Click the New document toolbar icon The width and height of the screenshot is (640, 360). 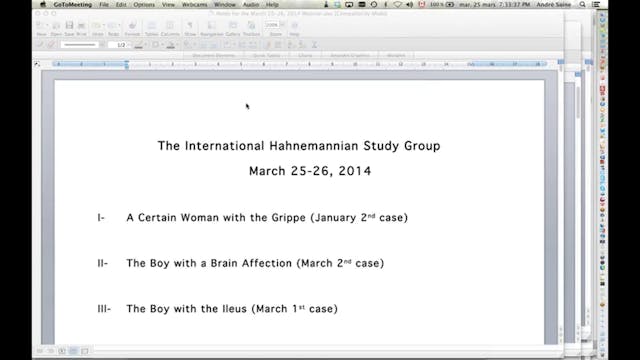(40, 26)
